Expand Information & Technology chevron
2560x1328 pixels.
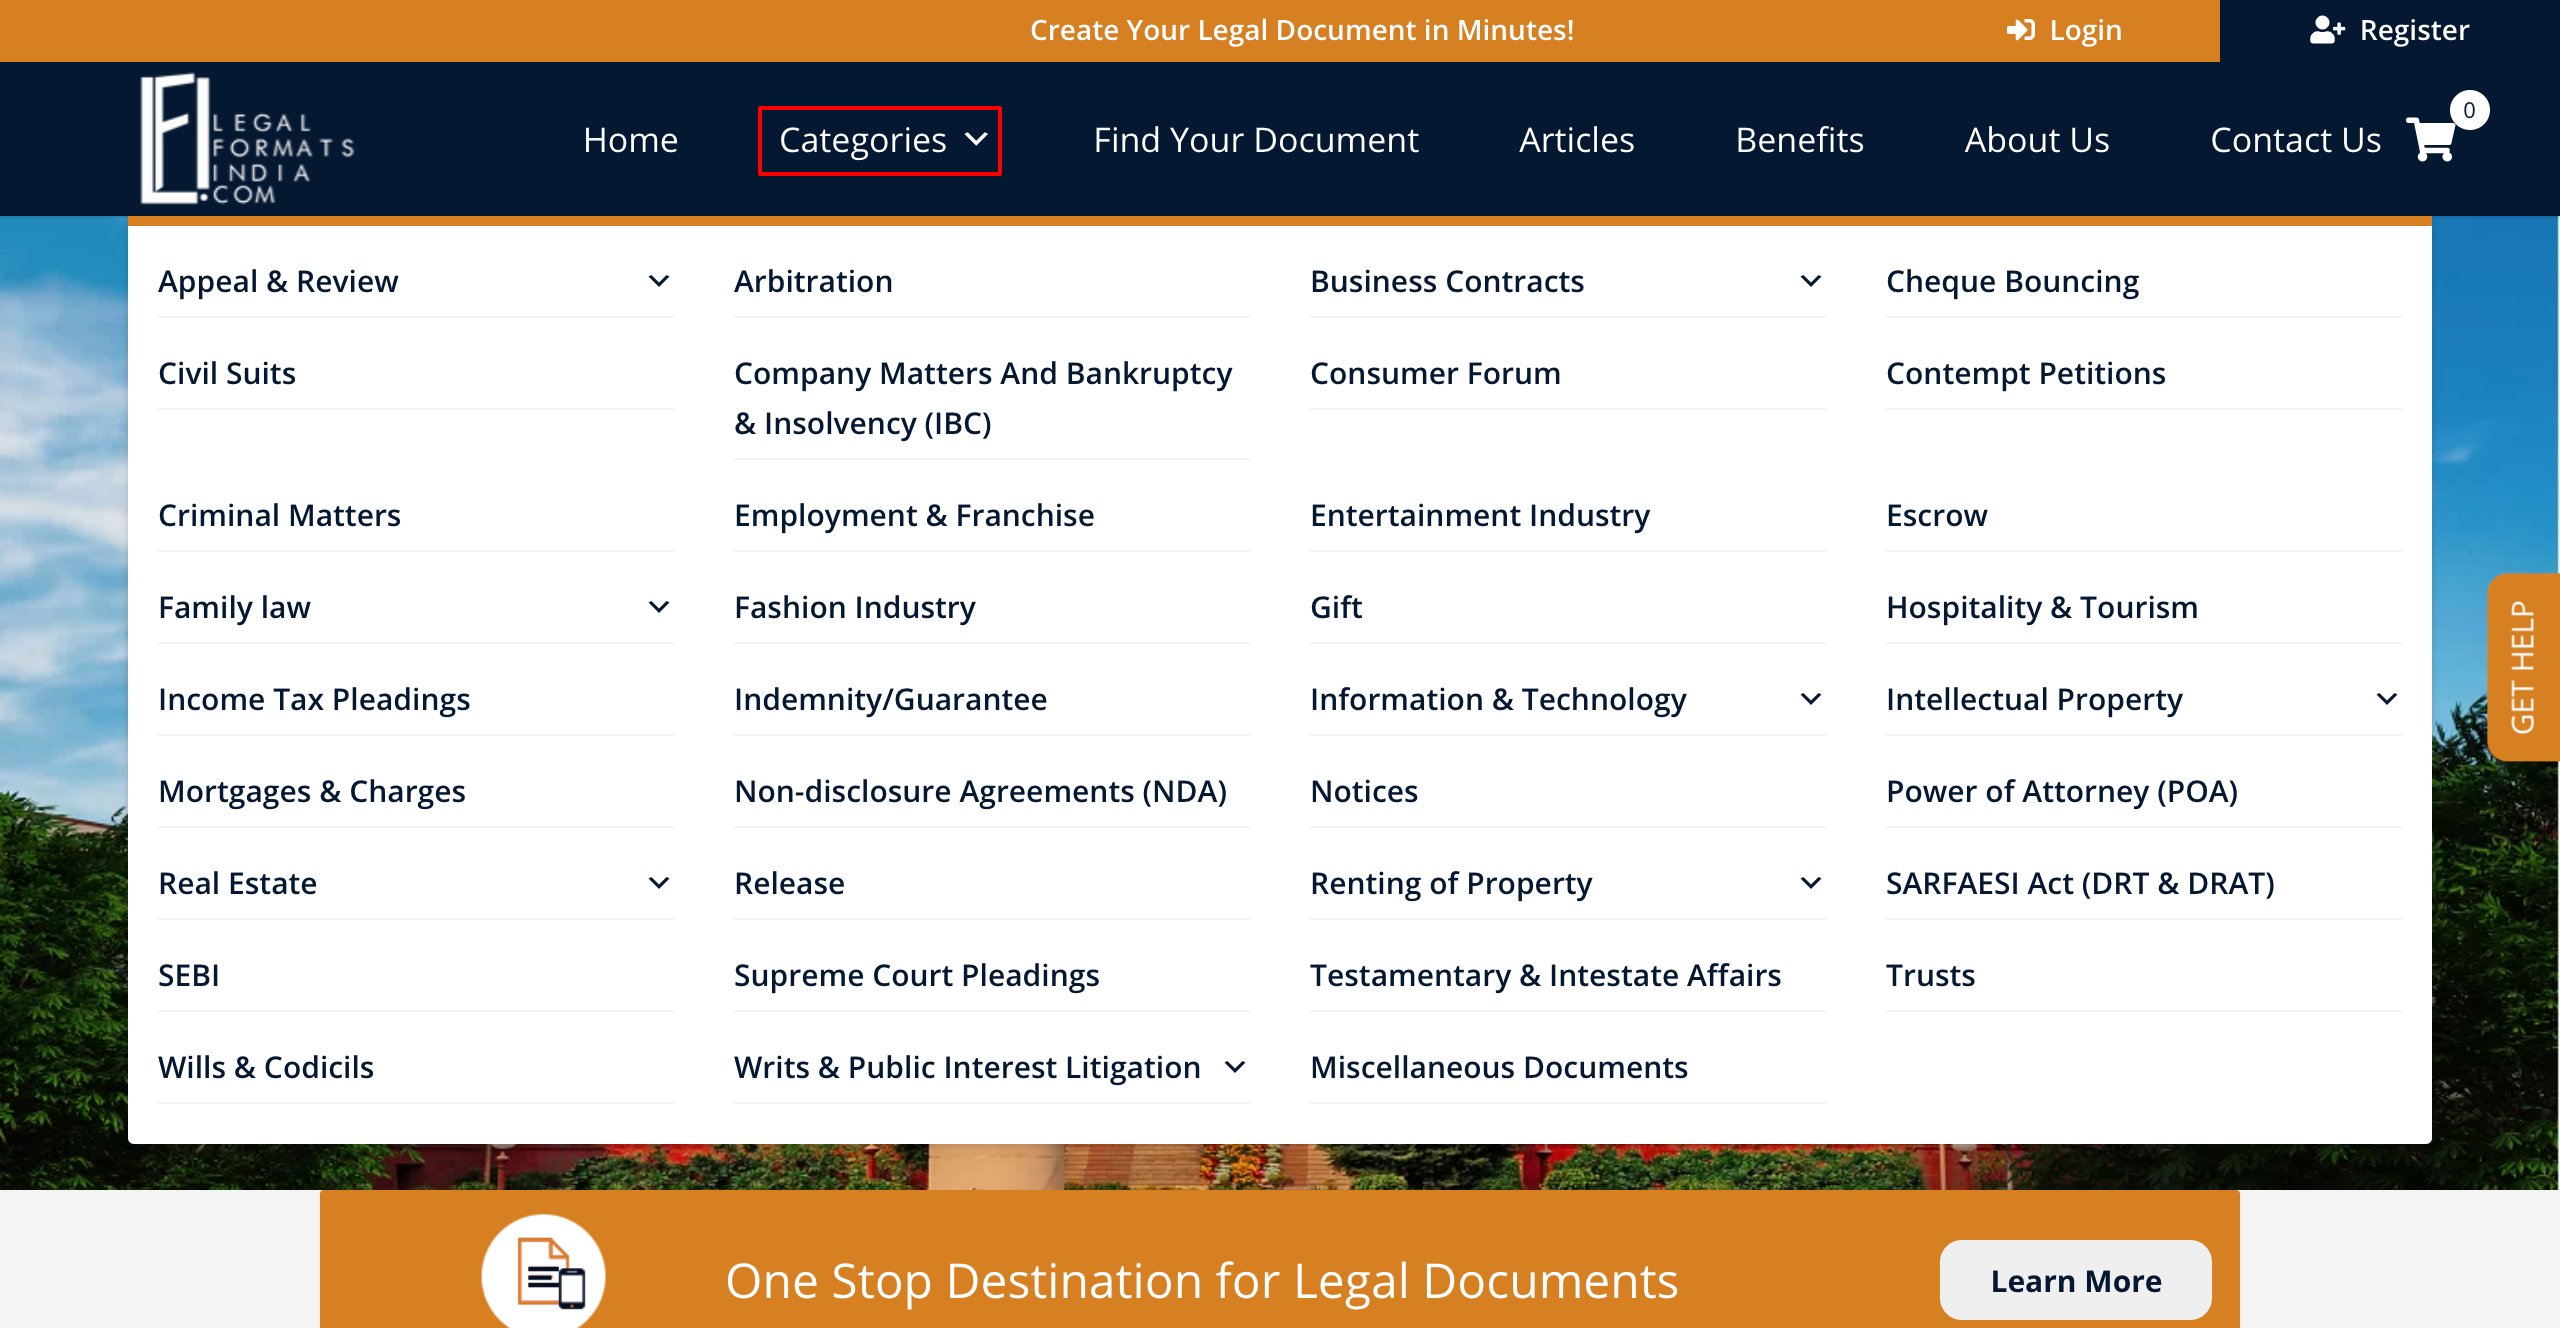(x=1810, y=699)
